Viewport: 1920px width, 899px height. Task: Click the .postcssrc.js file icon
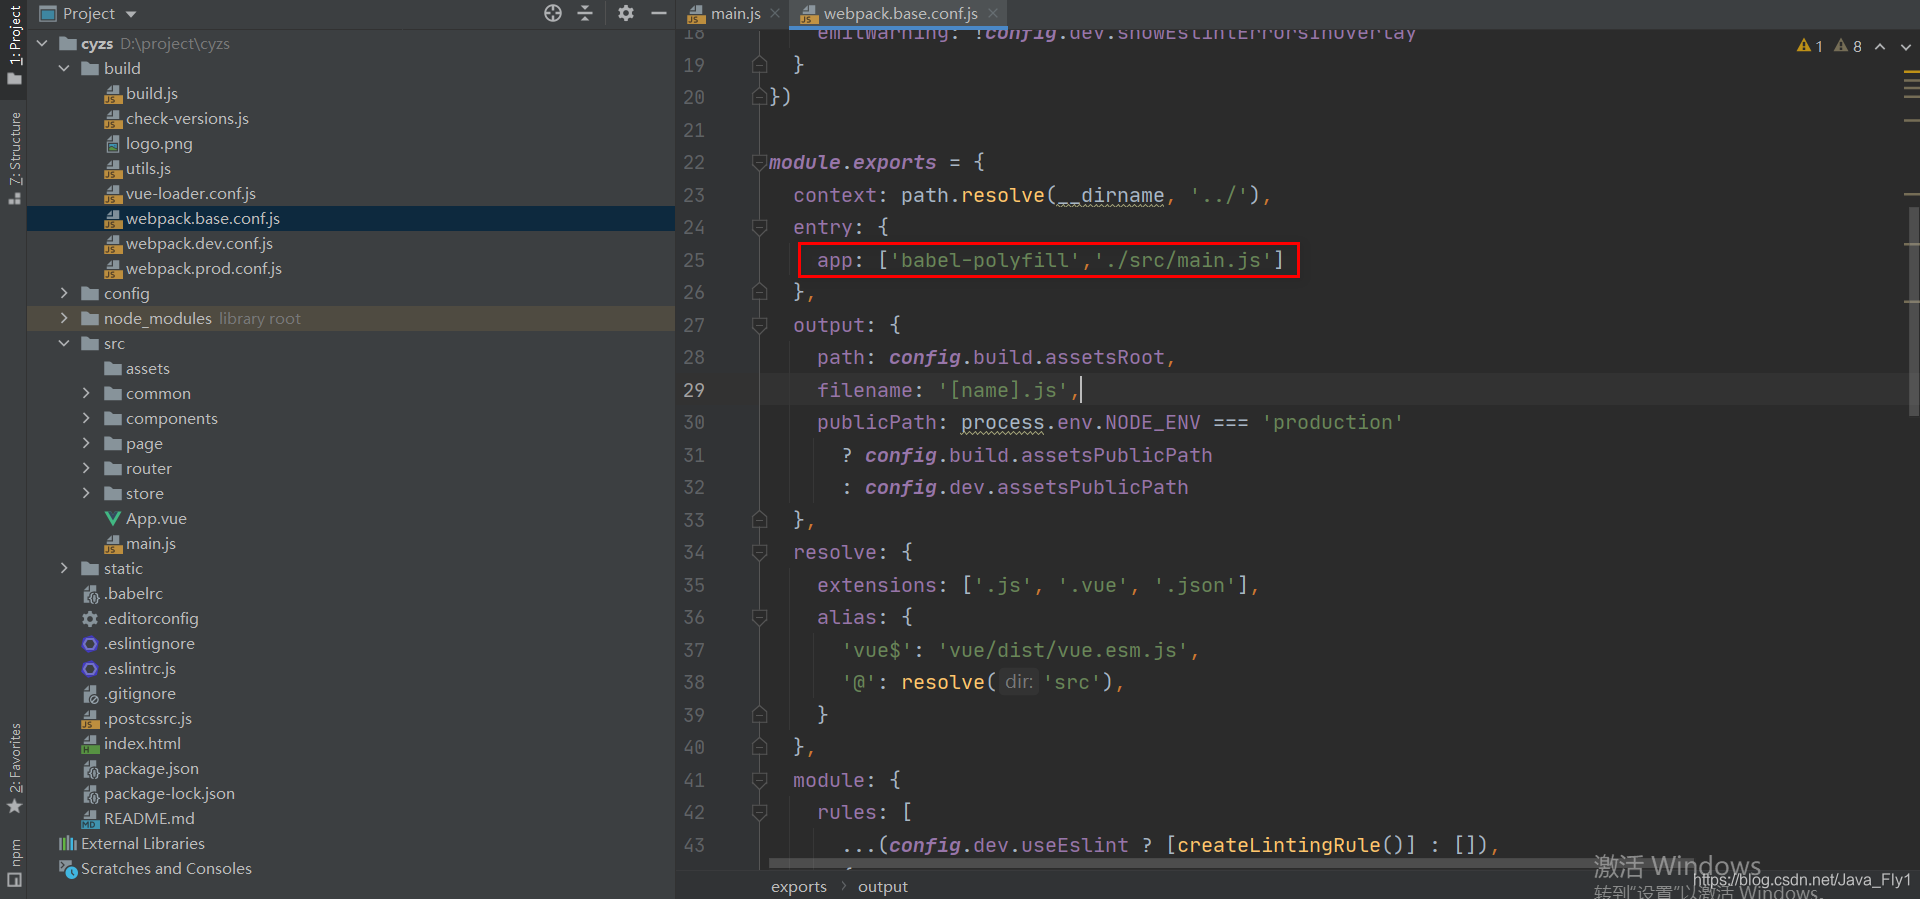coord(91,719)
